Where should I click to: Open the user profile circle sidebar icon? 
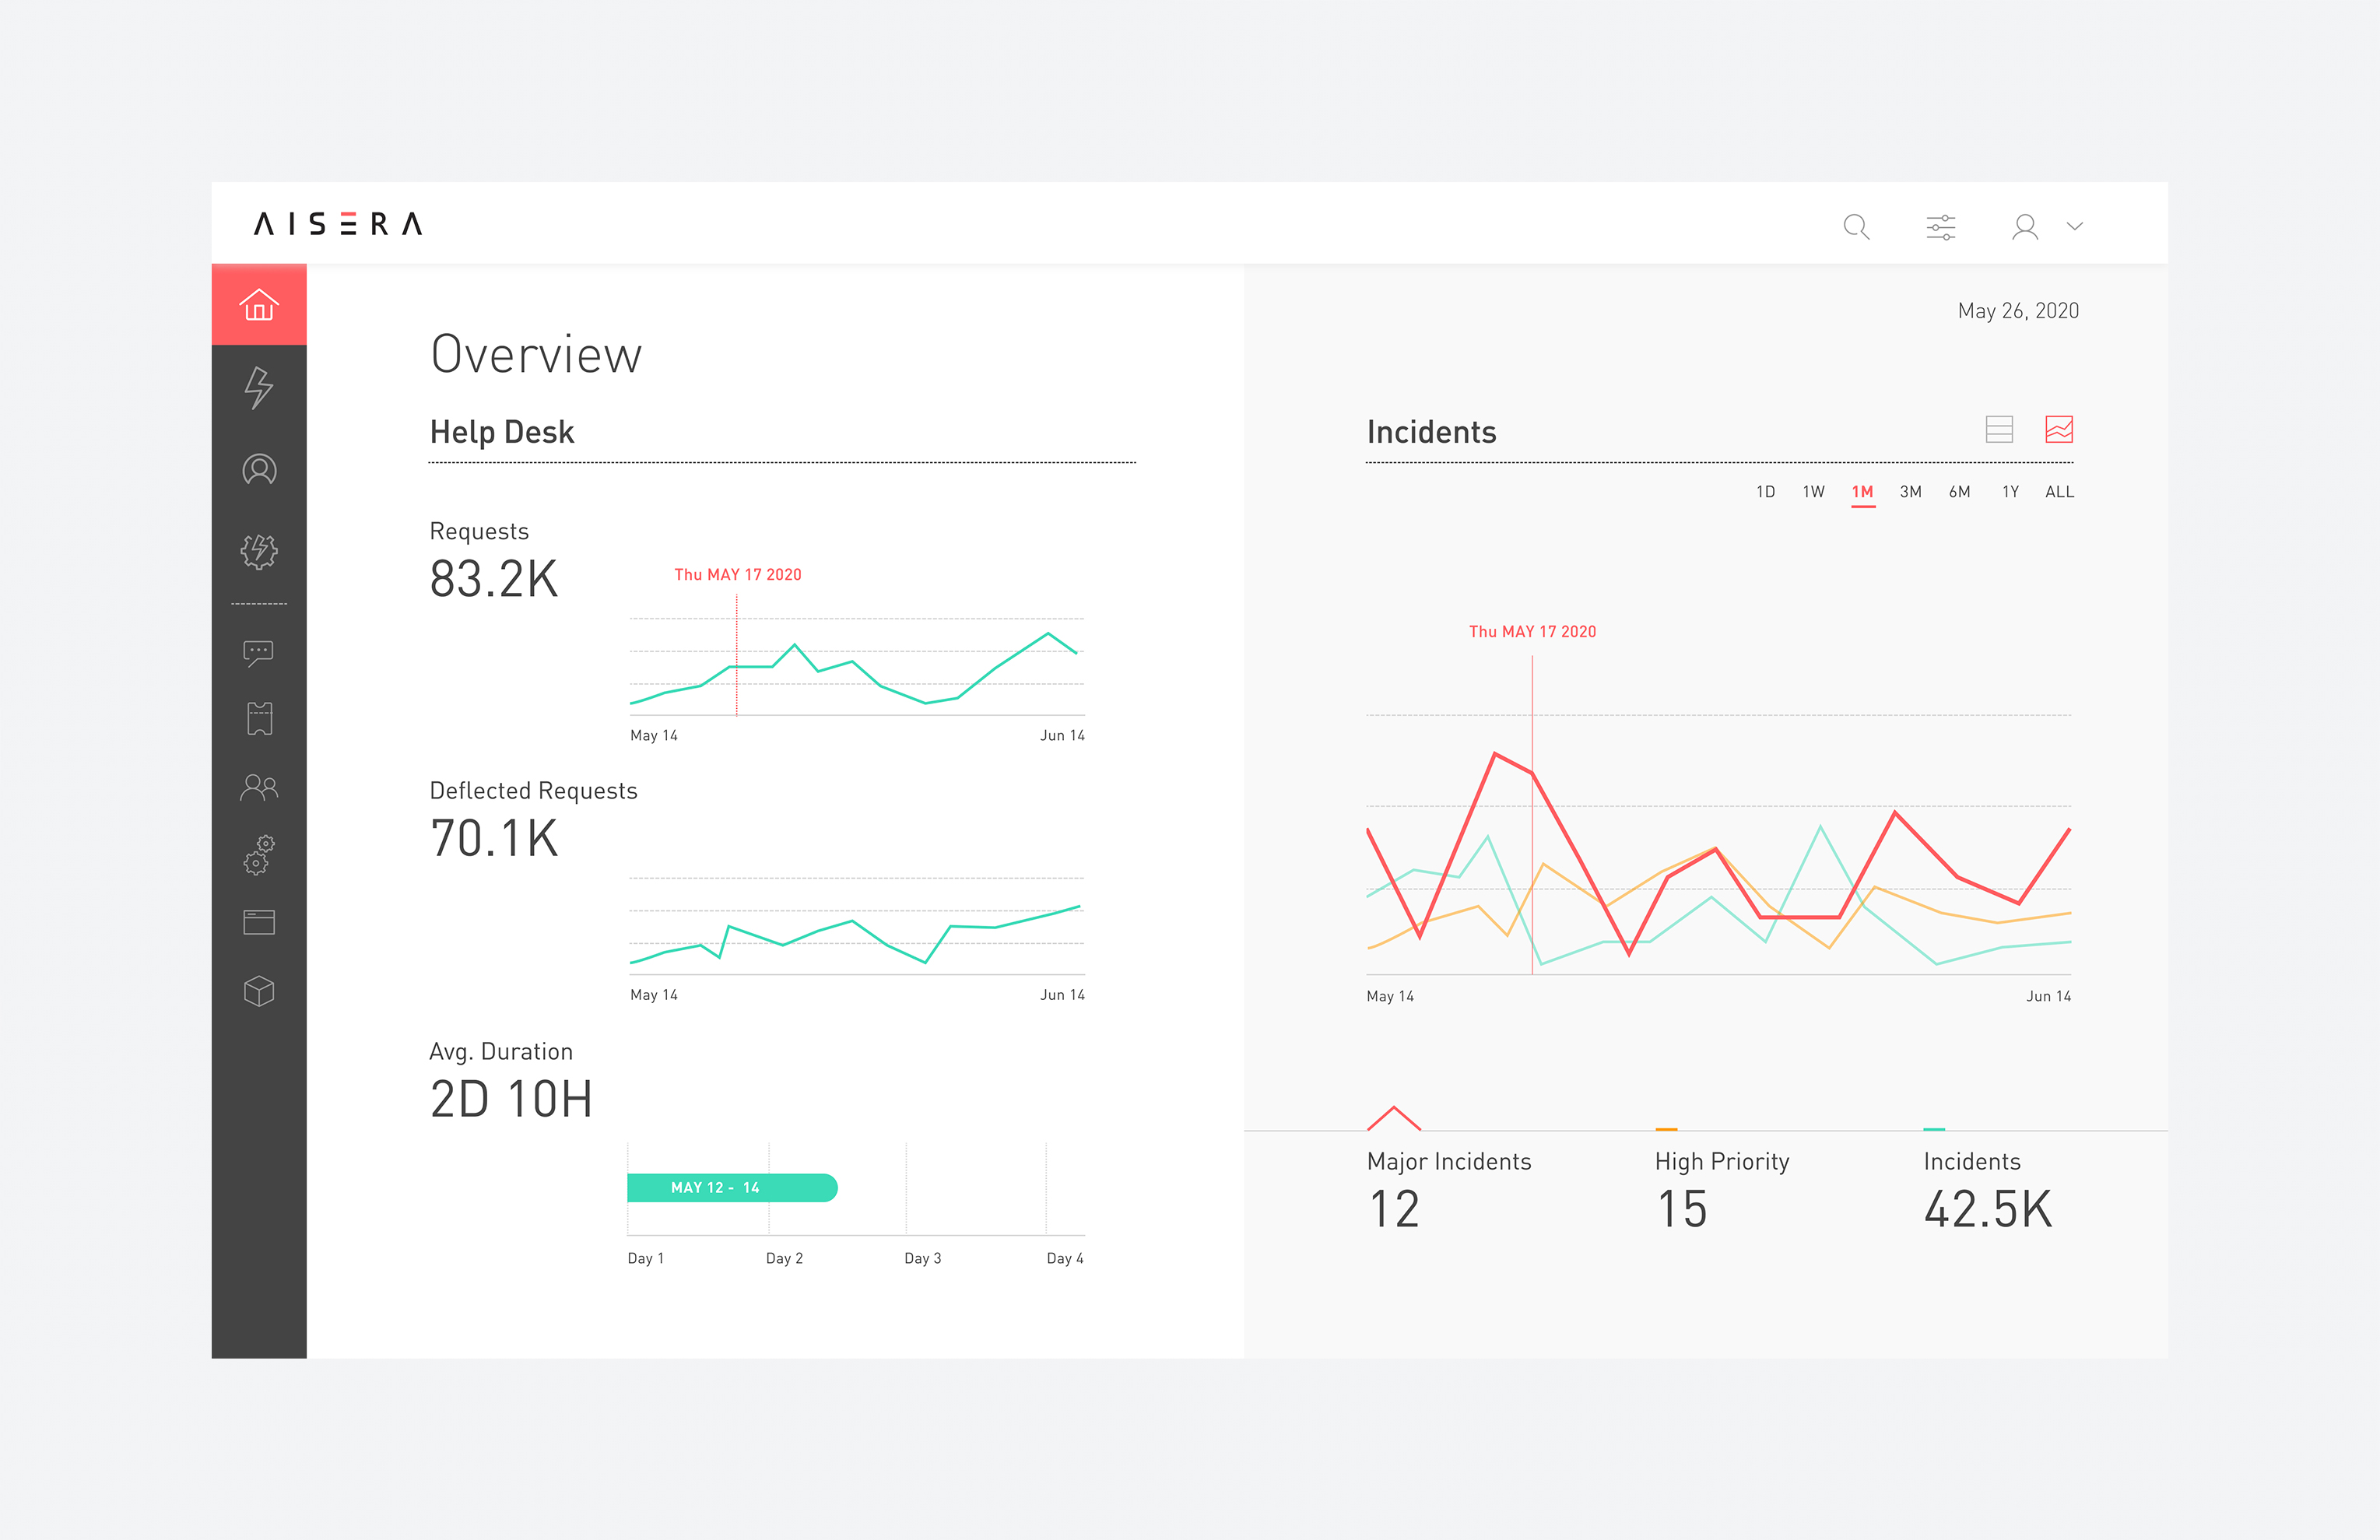click(x=259, y=470)
